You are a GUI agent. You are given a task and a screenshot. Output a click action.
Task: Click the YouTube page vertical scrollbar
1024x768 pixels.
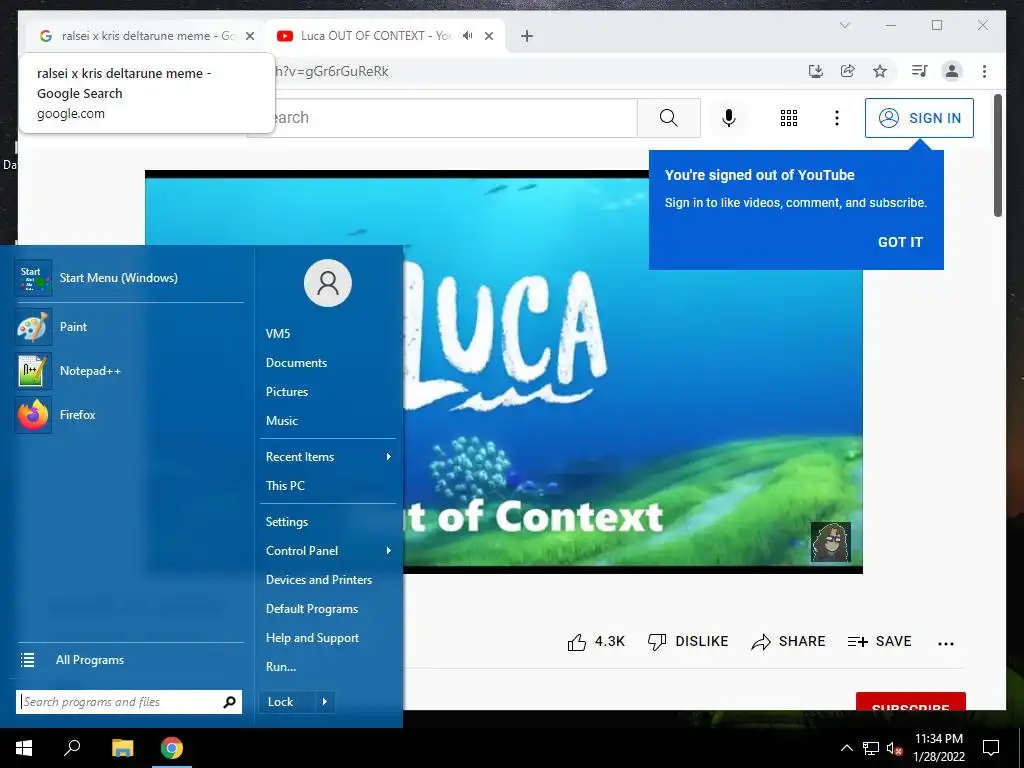pos(997,155)
